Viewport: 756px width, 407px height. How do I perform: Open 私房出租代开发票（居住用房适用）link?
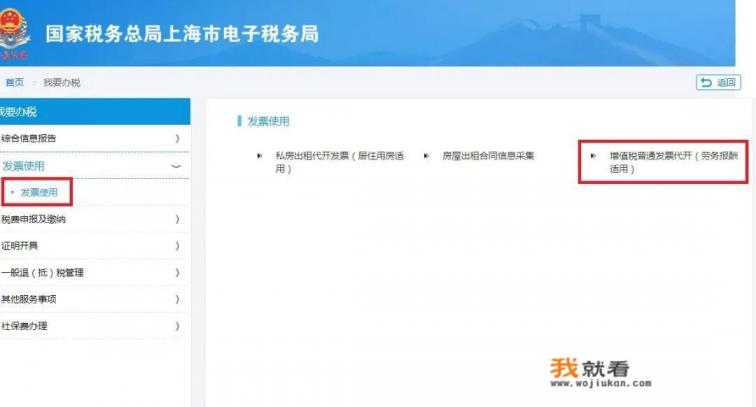click(x=339, y=162)
